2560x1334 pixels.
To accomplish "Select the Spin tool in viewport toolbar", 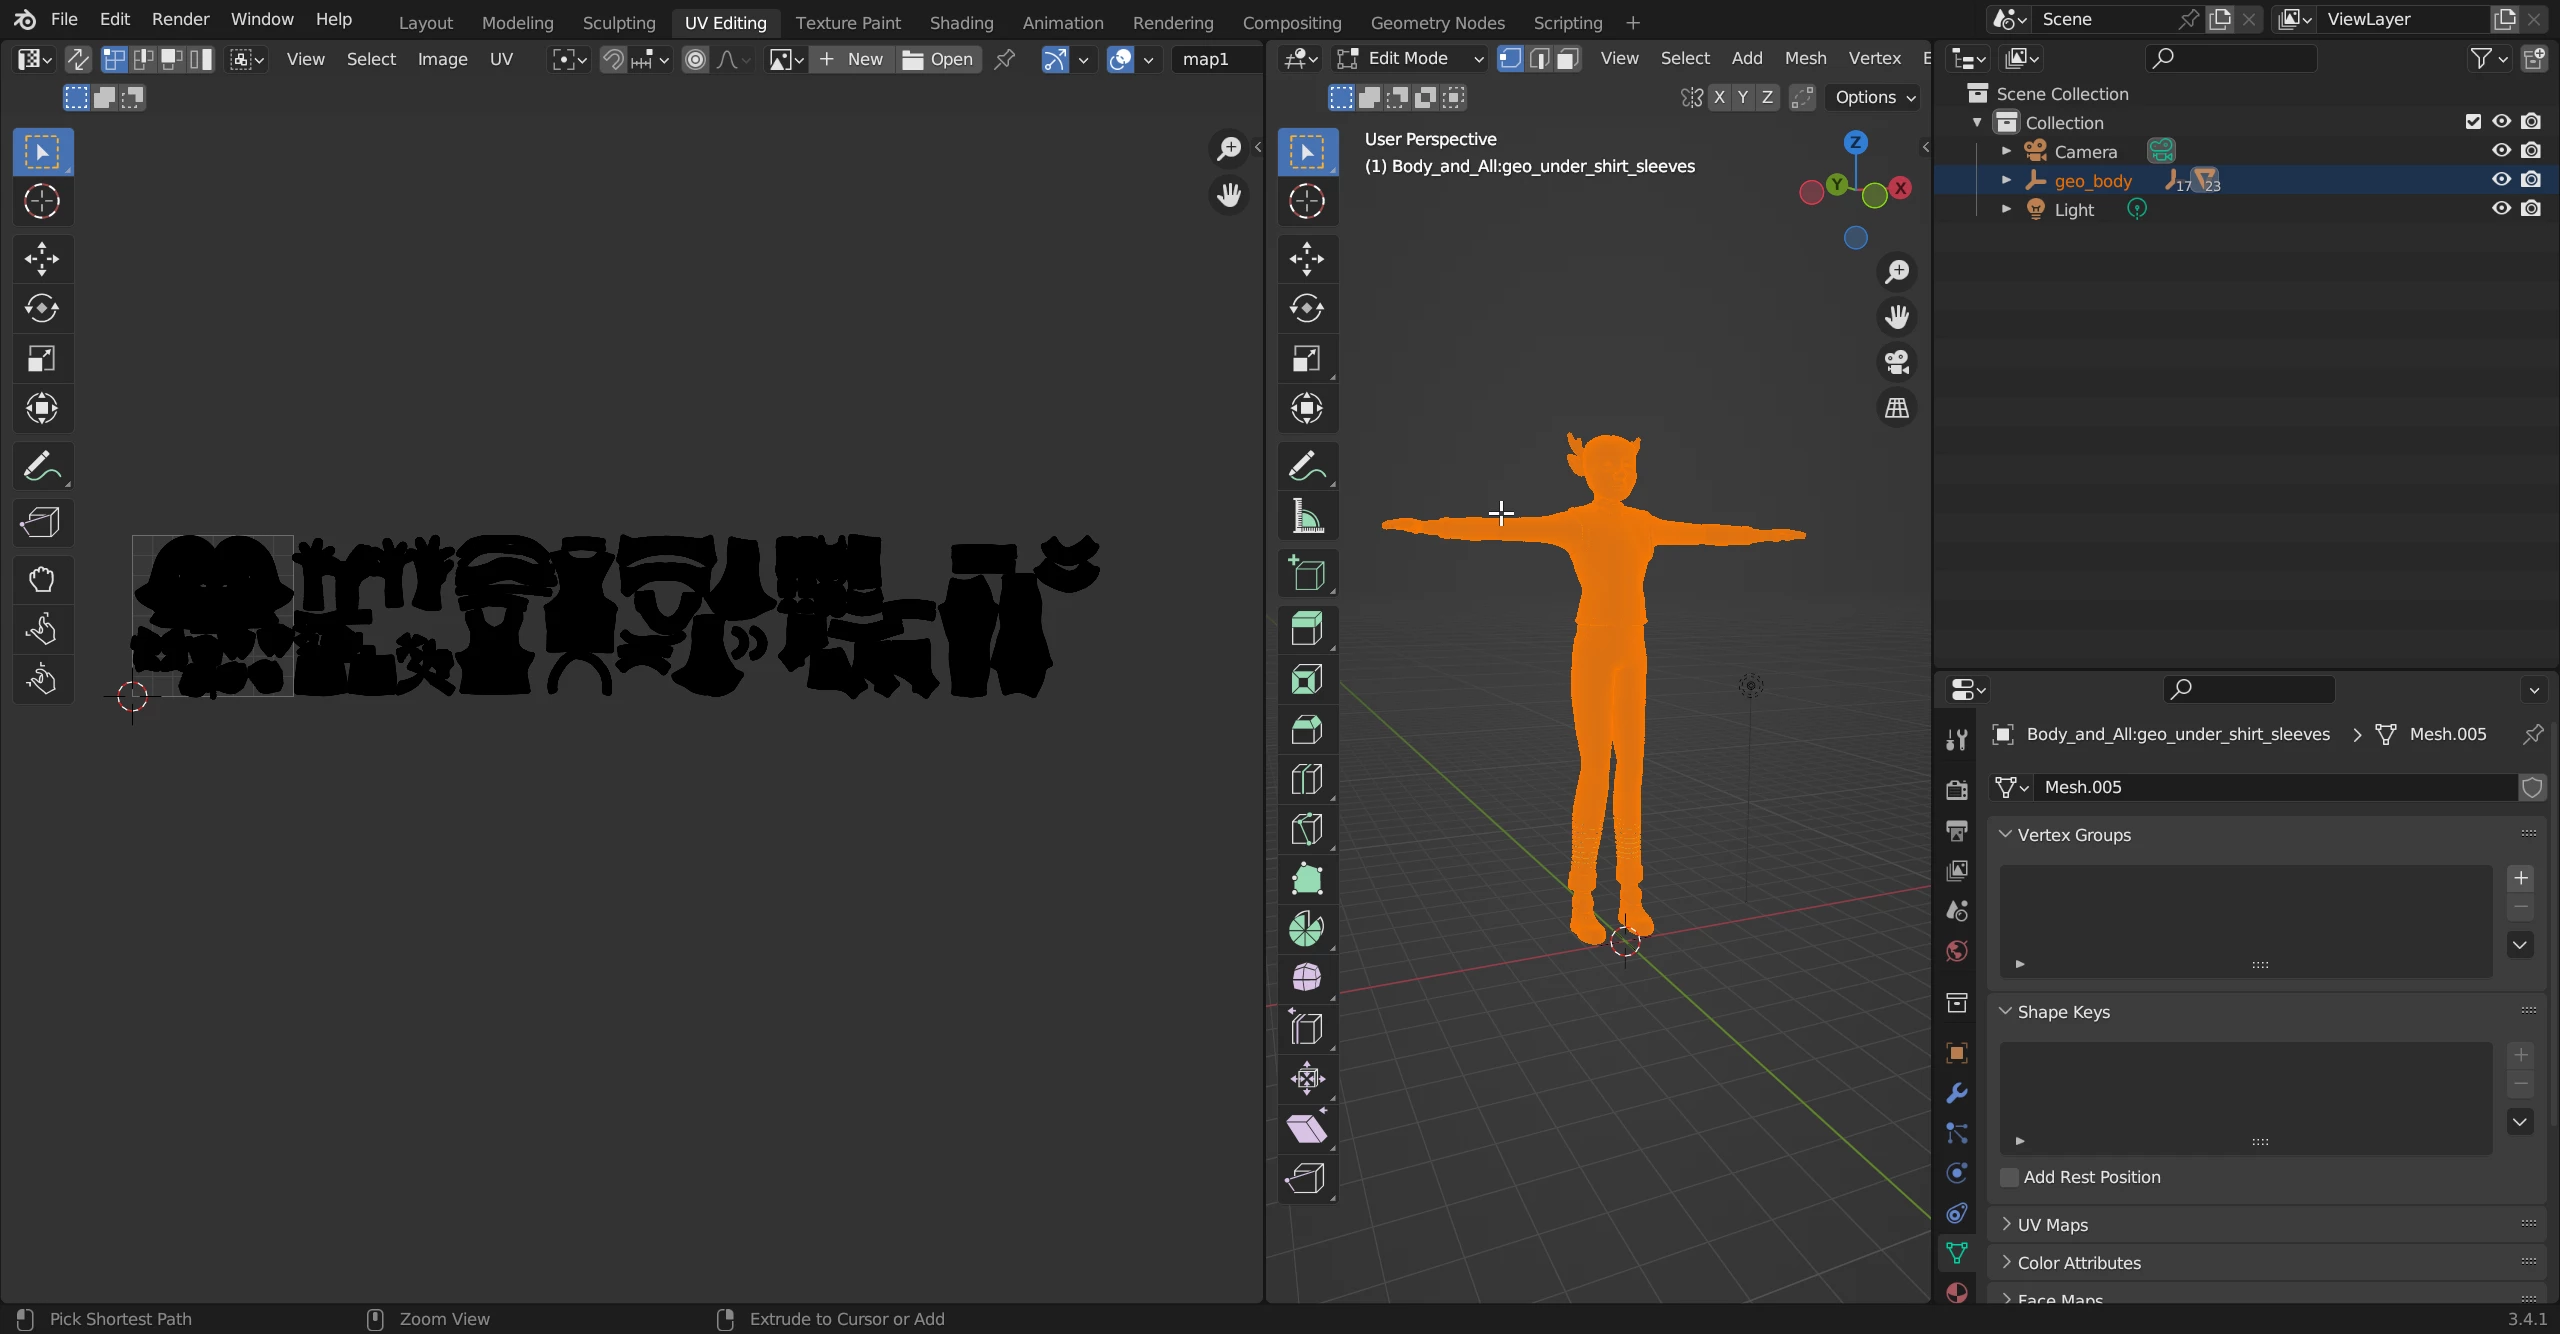I will (1306, 929).
